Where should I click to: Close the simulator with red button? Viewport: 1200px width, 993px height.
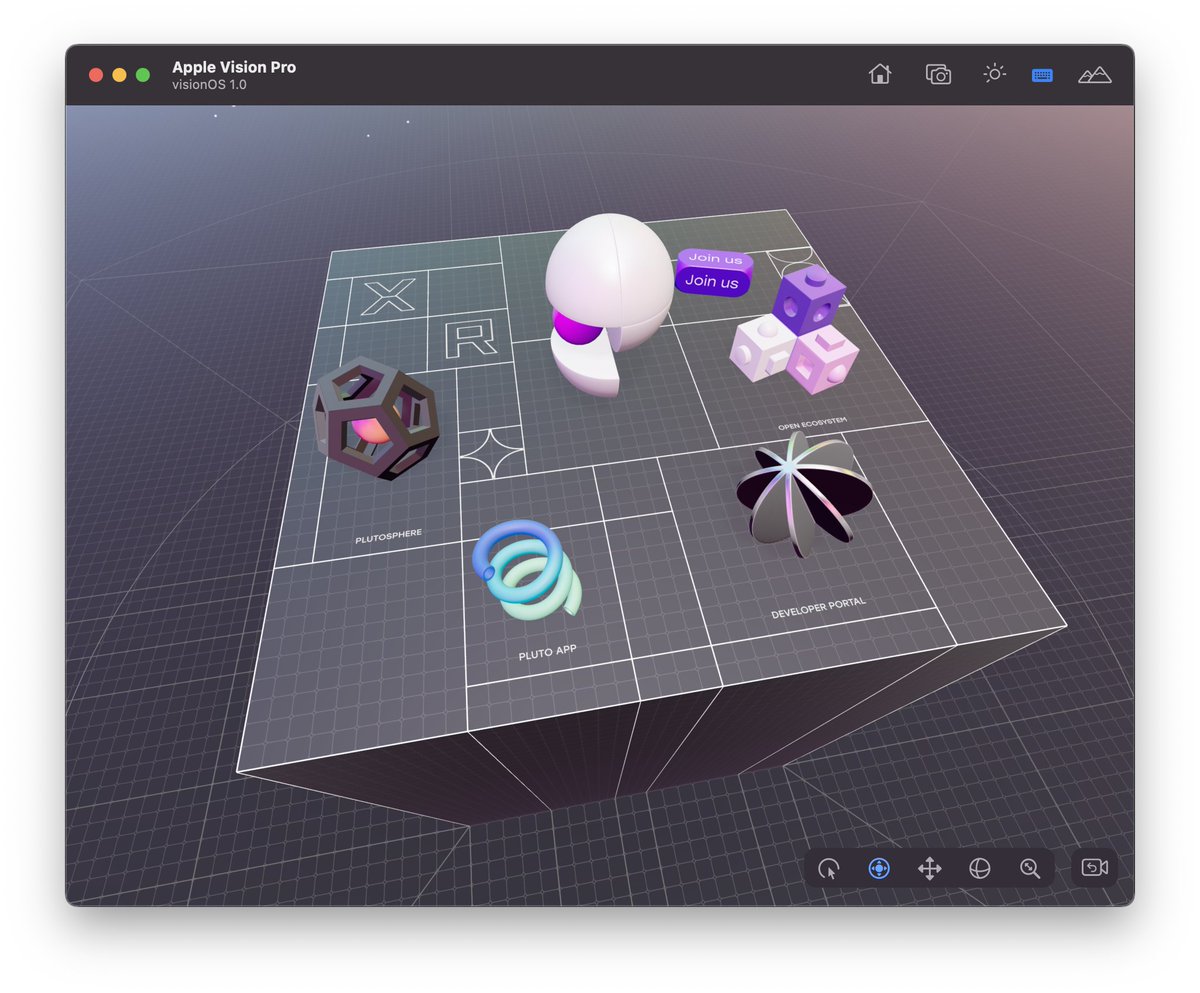click(x=96, y=75)
